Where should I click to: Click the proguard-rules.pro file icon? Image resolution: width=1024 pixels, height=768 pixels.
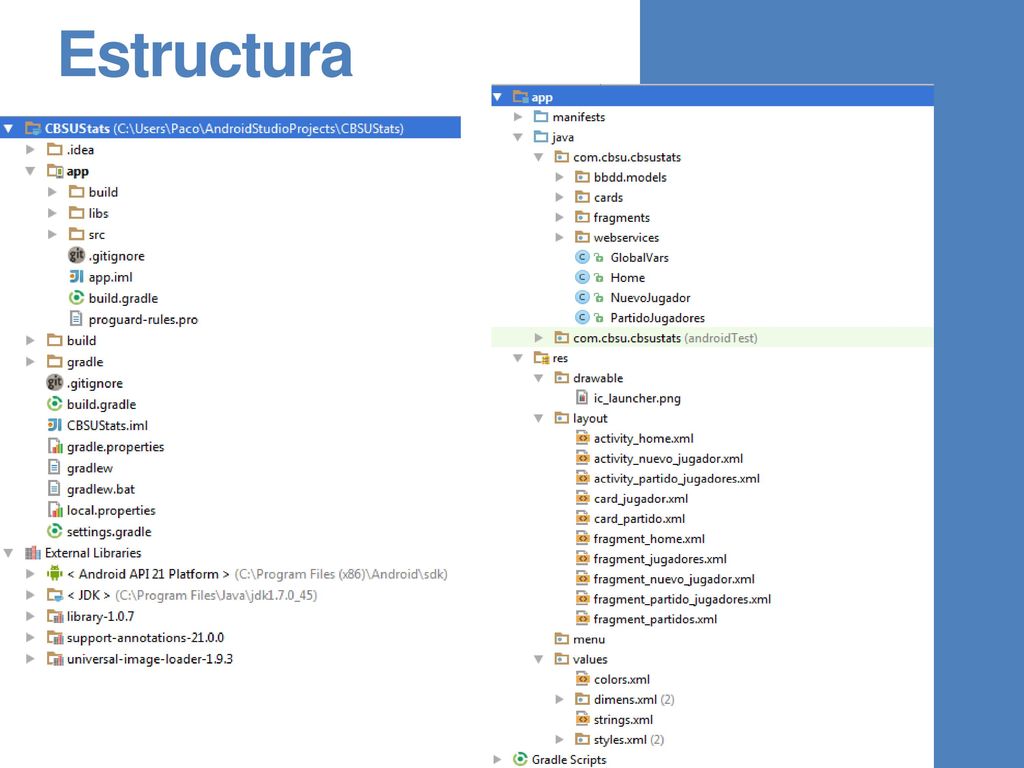[x=76, y=319]
